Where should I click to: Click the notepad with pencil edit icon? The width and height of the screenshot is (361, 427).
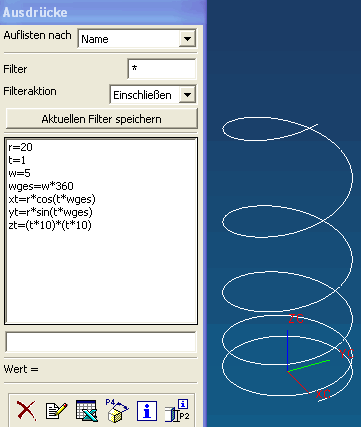[56, 411]
